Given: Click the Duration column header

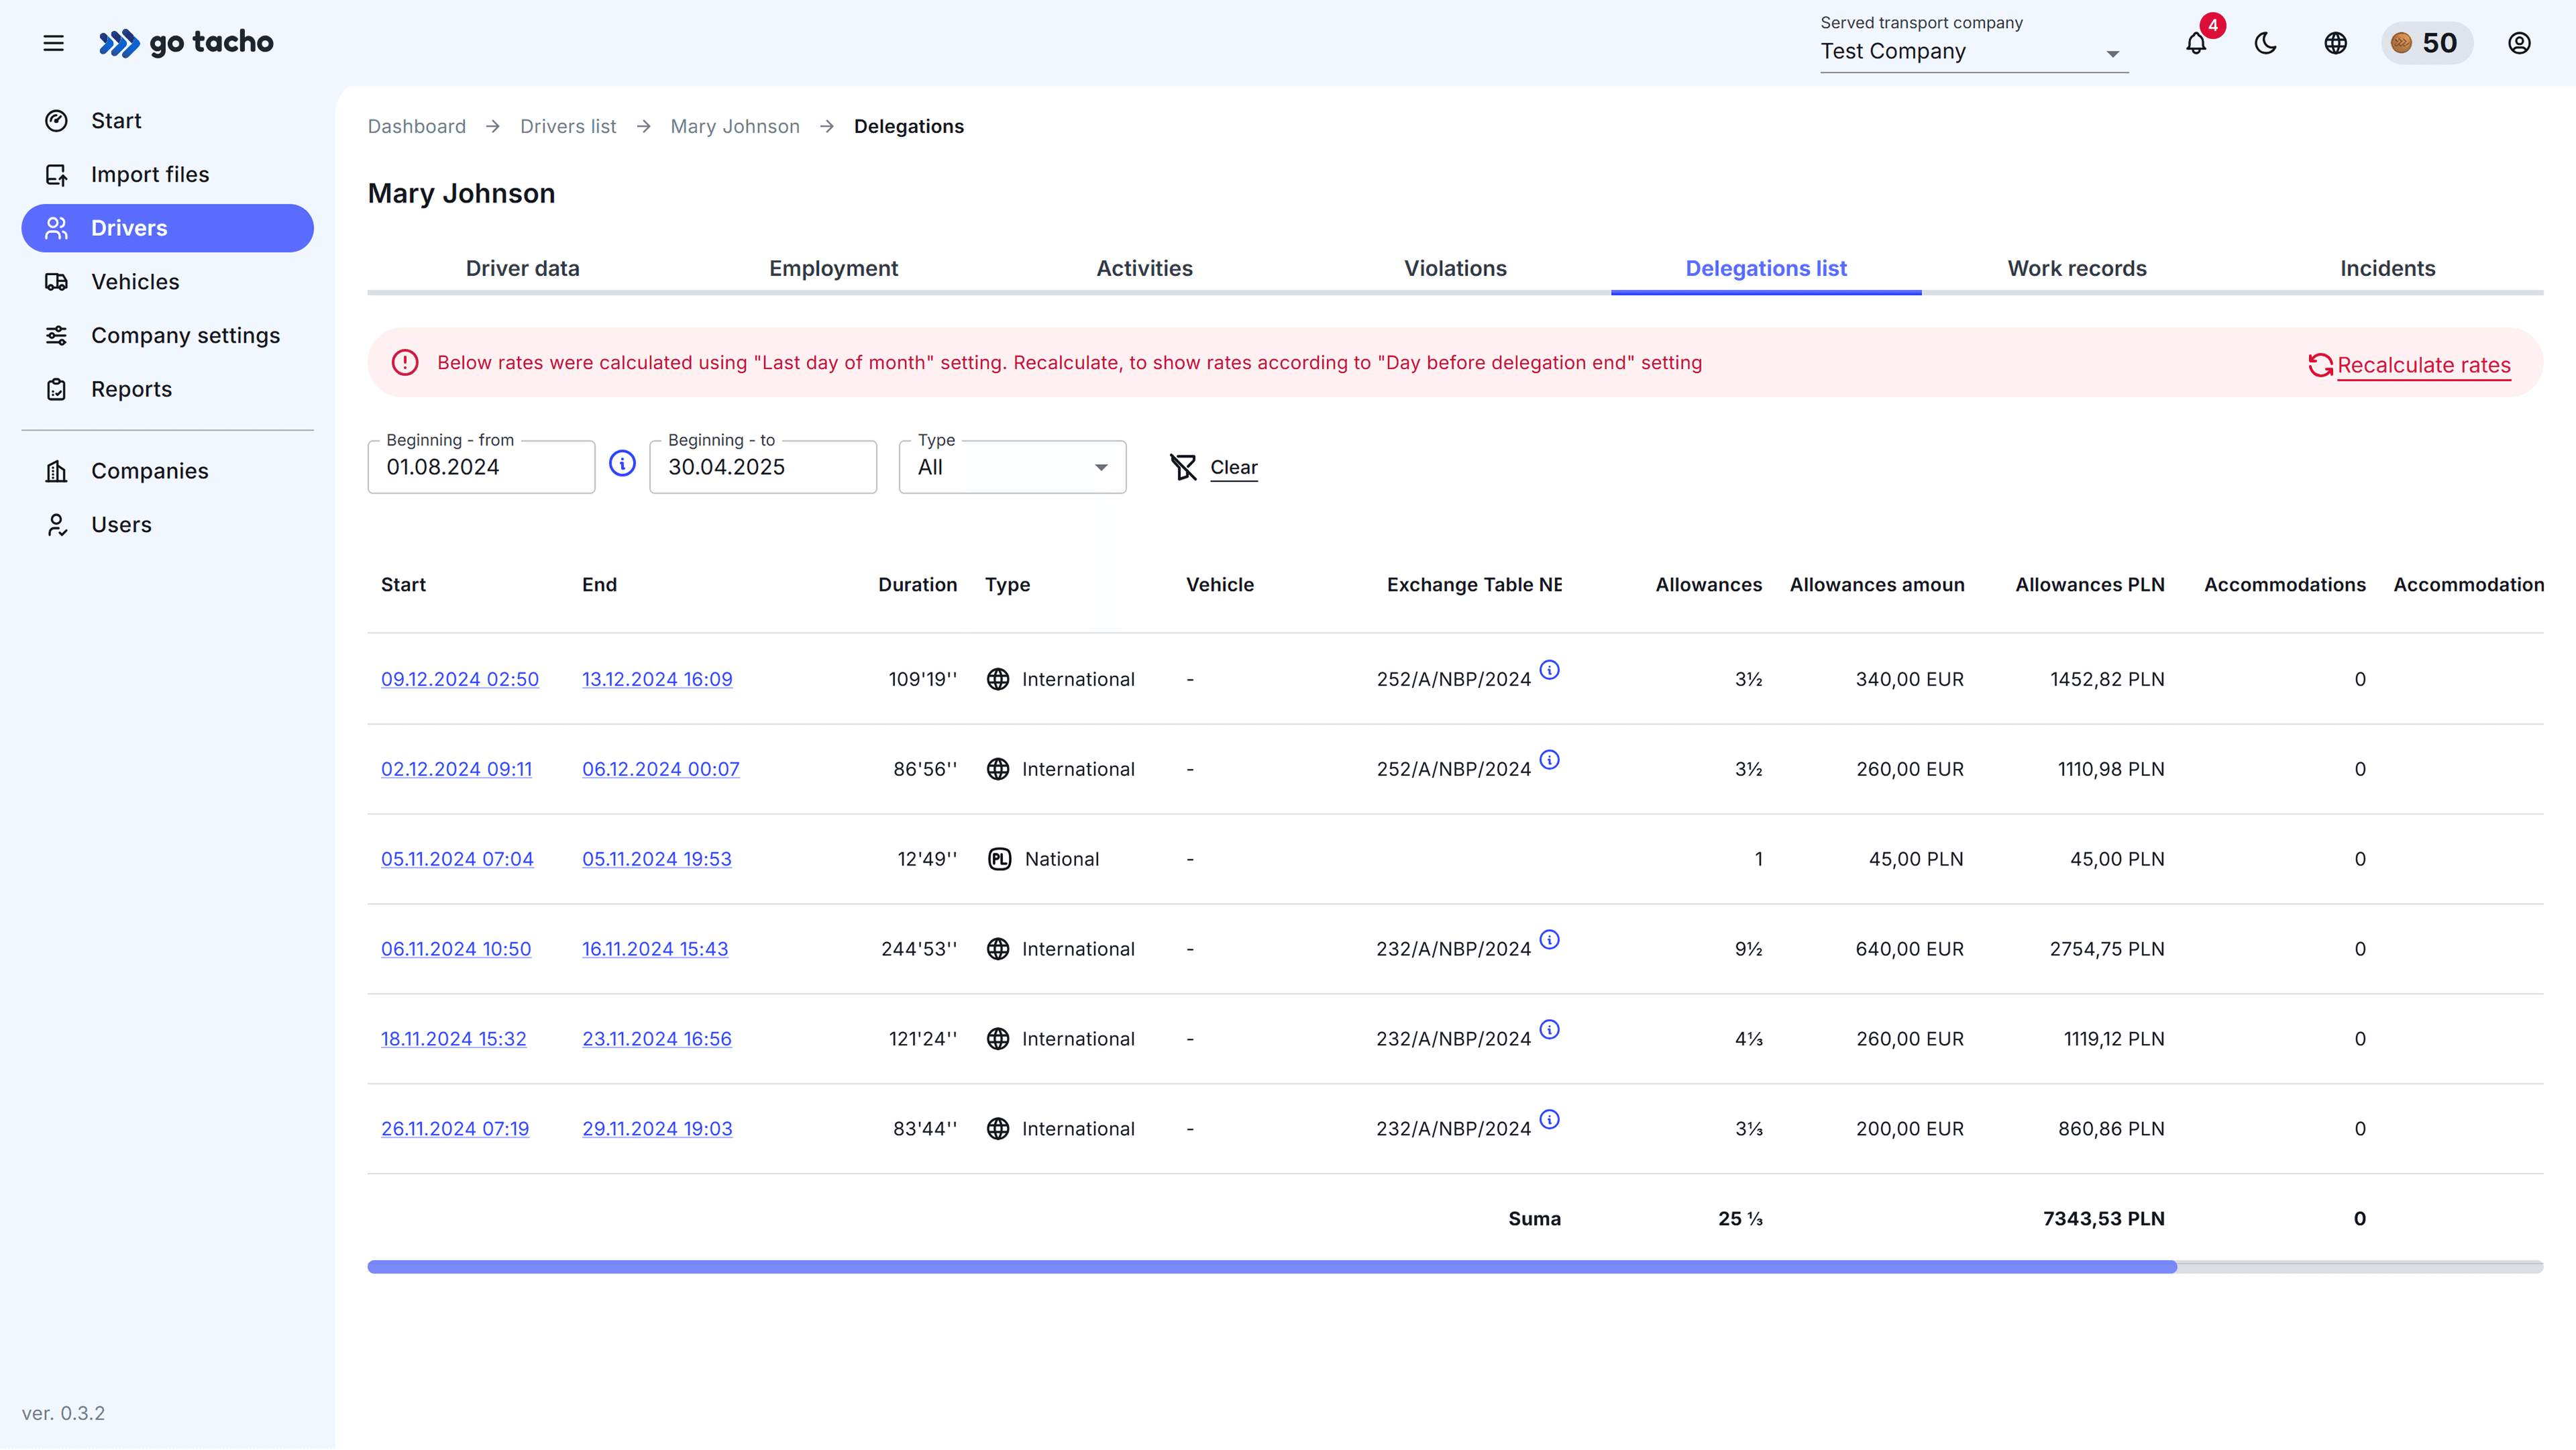Looking at the screenshot, I should 917,585.
